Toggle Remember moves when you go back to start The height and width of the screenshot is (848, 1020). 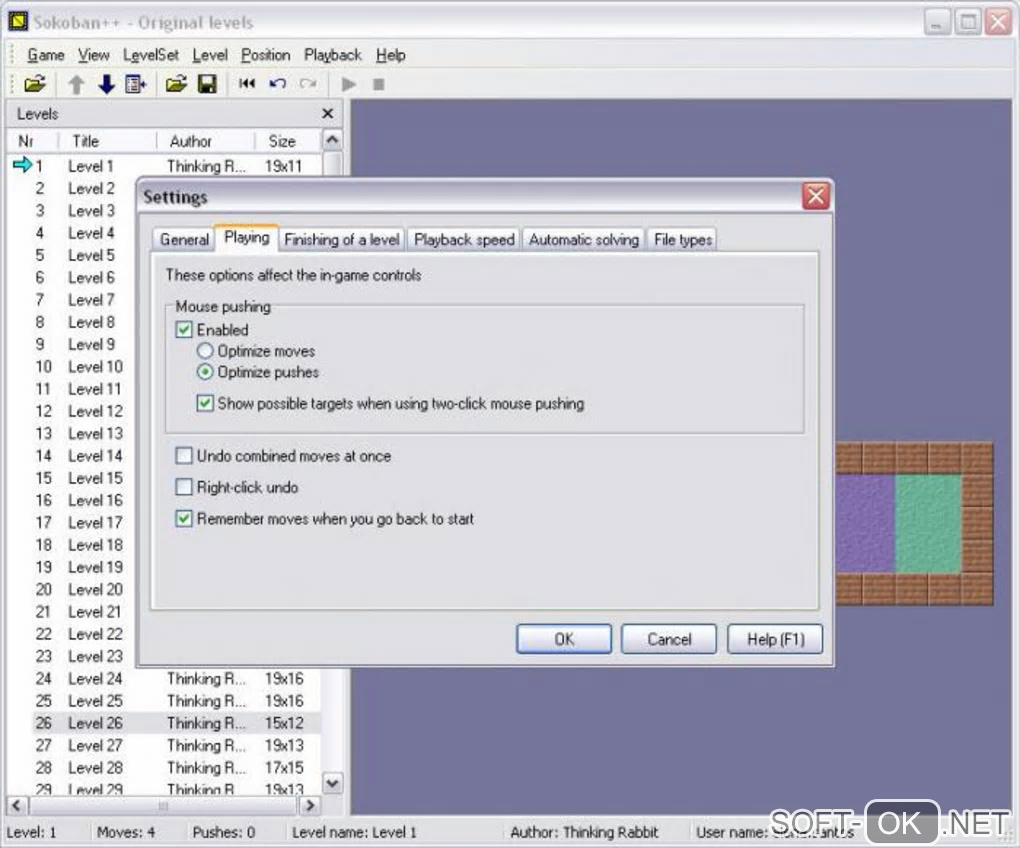(184, 518)
